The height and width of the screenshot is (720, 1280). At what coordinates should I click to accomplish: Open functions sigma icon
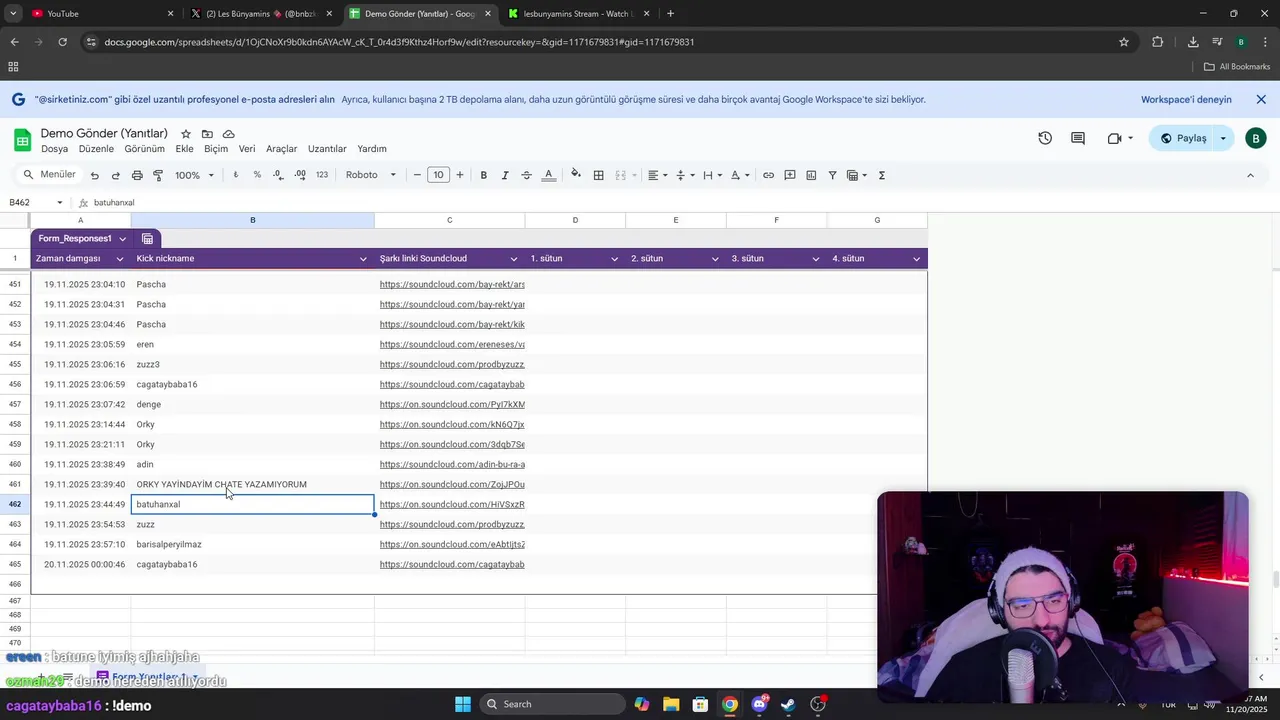click(x=881, y=175)
